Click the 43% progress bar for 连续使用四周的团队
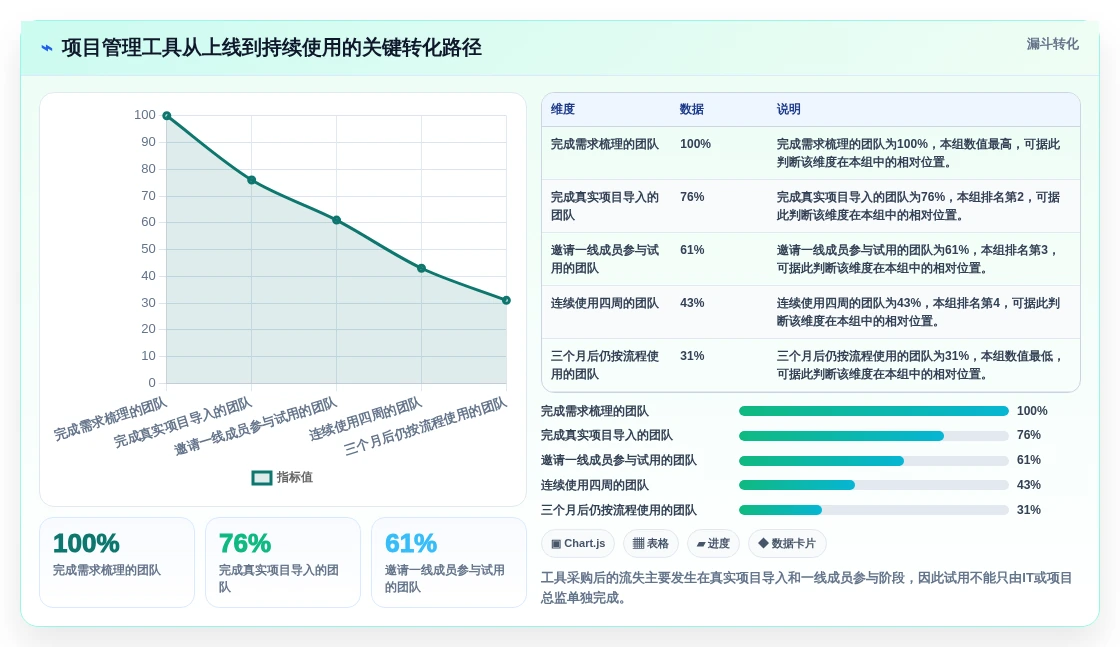 tap(873, 486)
